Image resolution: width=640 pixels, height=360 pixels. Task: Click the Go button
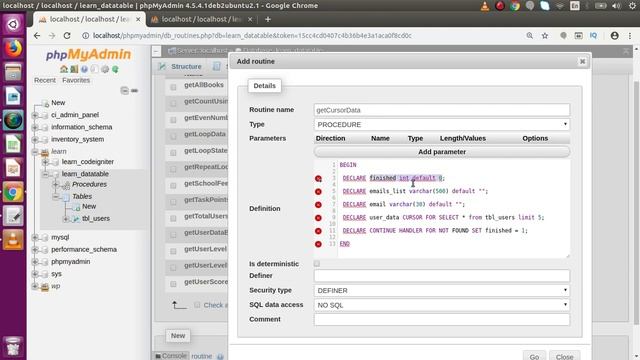[x=534, y=356]
